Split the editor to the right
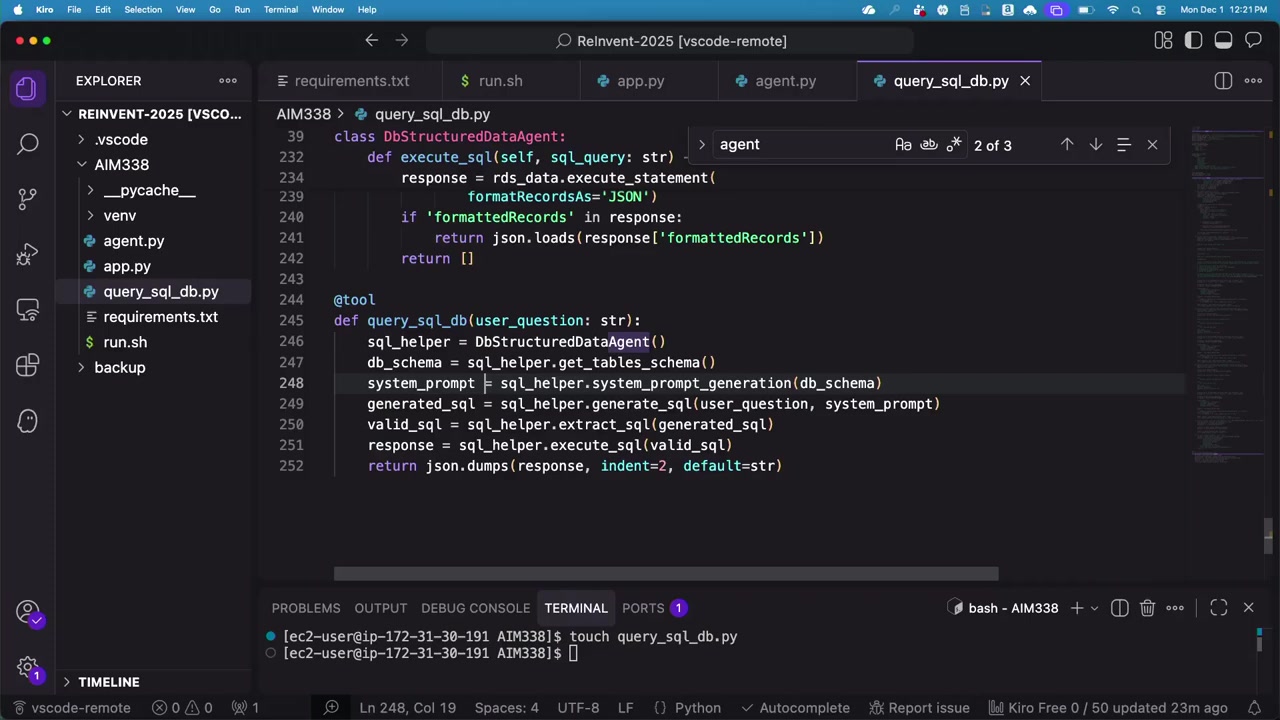1280x720 pixels. pyautogui.click(x=1223, y=81)
